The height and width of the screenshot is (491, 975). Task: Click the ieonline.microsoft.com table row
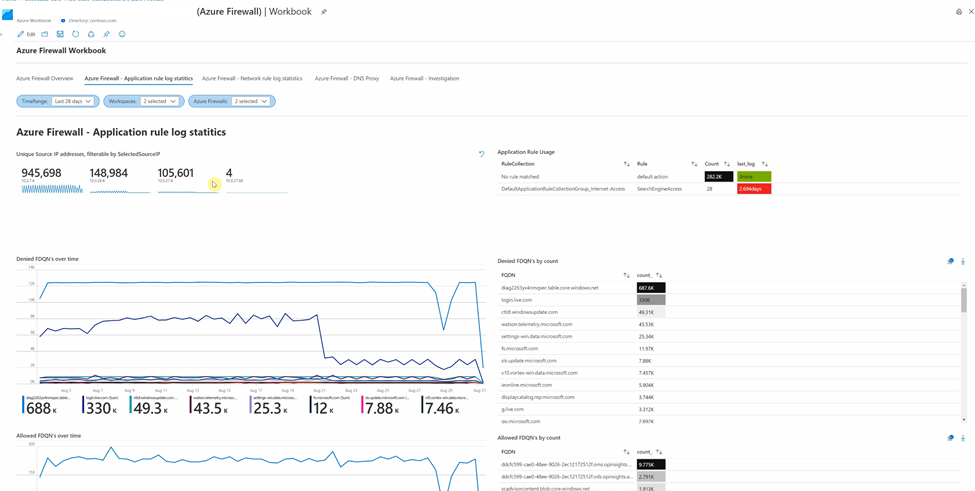tap(728, 385)
